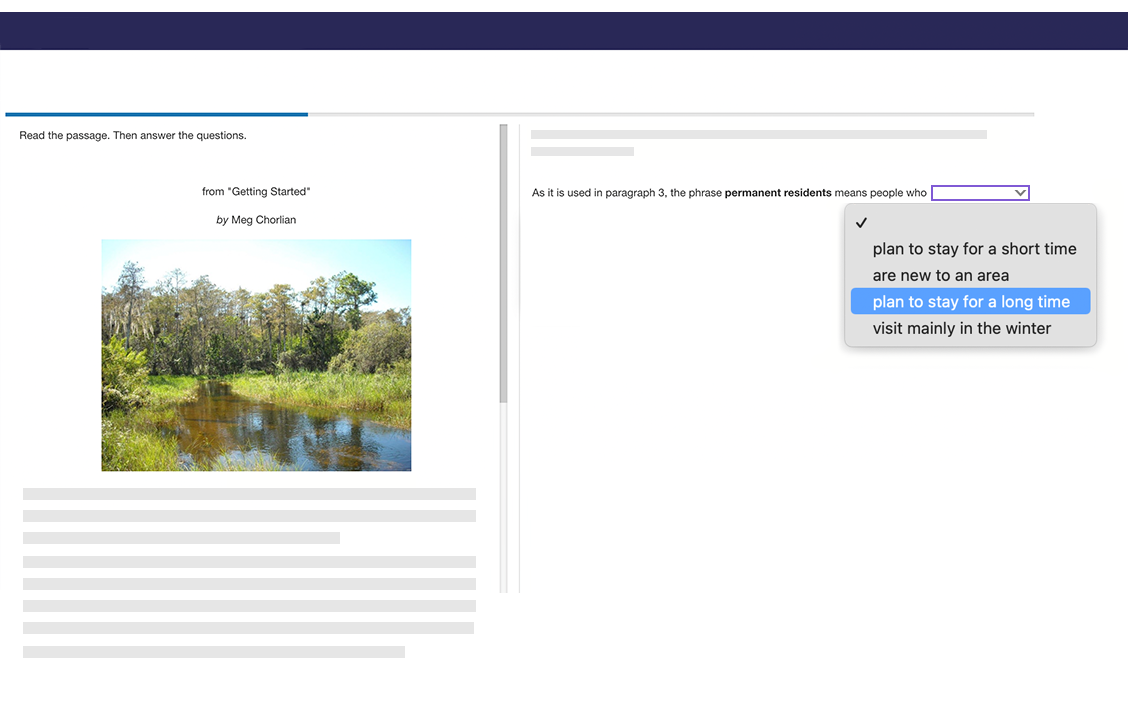This screenshot has height=720, width=1128.
Task: Choose "plan to stay for a short time"
Action: pos(974,249)
